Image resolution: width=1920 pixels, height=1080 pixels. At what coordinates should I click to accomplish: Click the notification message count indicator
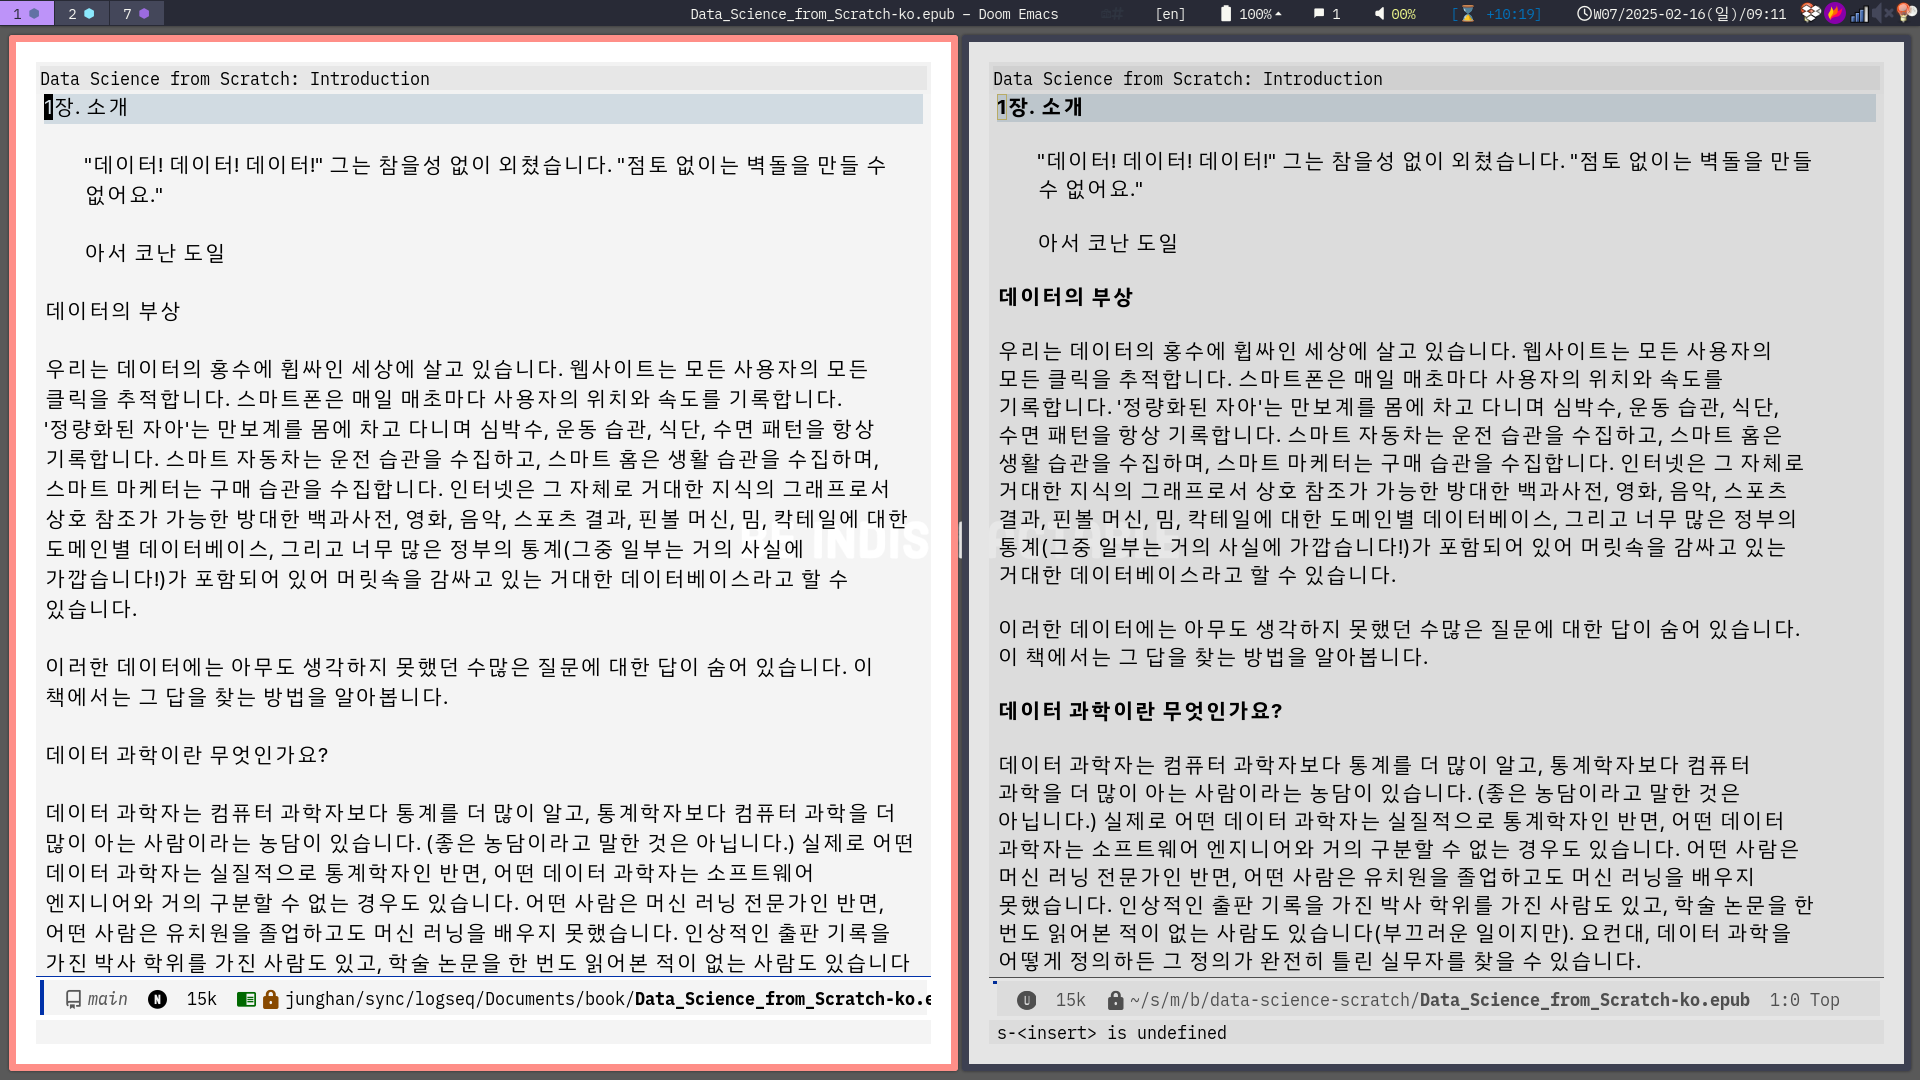[x=1326, y=14]
